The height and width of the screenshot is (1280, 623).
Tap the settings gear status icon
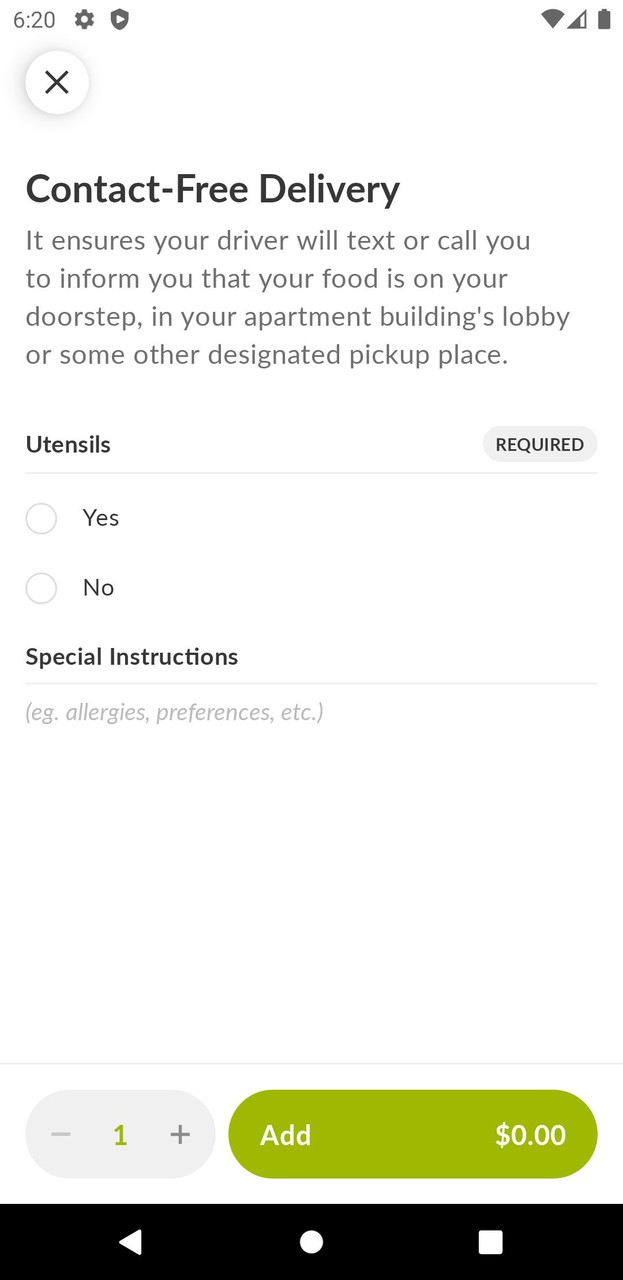coord(85,19)
